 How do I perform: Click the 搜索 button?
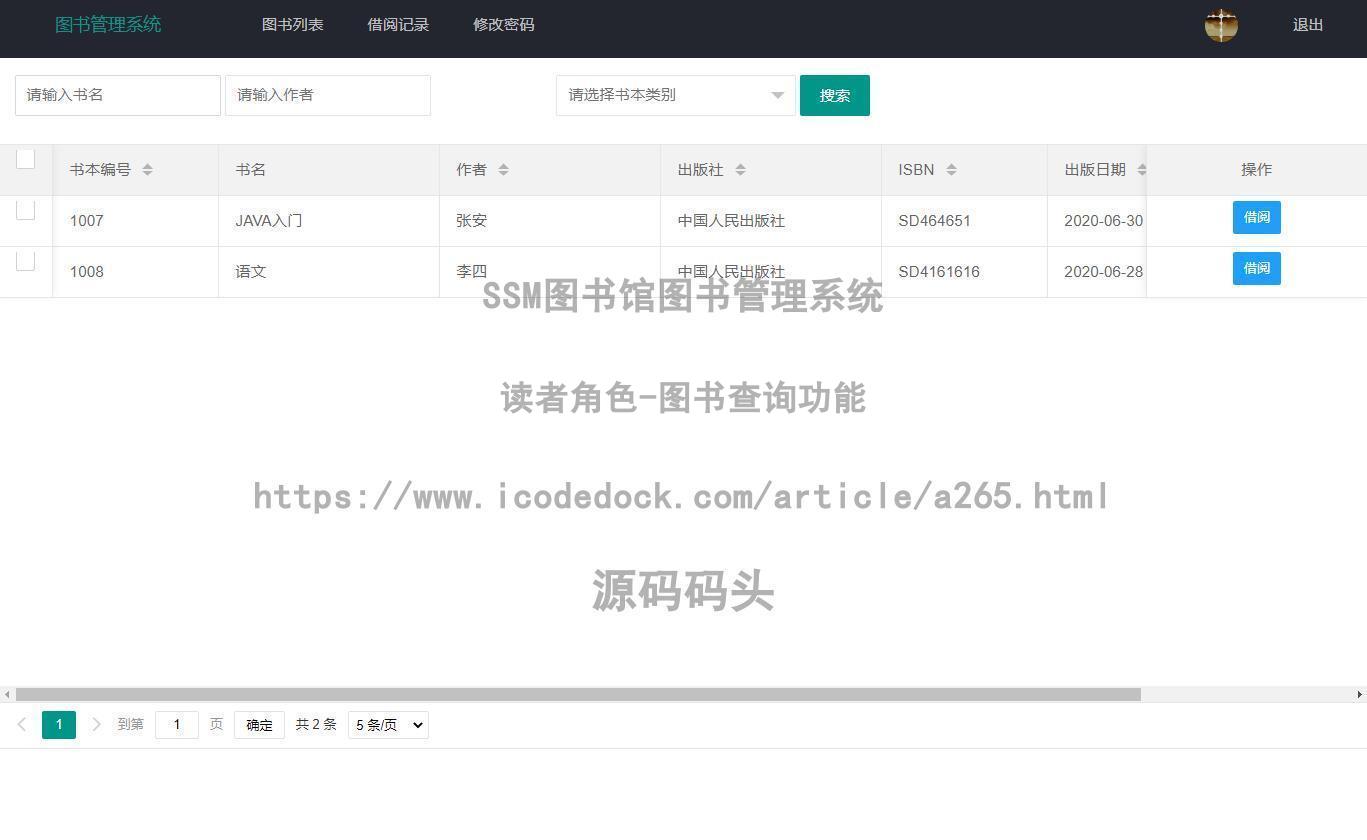pos(834,95)
